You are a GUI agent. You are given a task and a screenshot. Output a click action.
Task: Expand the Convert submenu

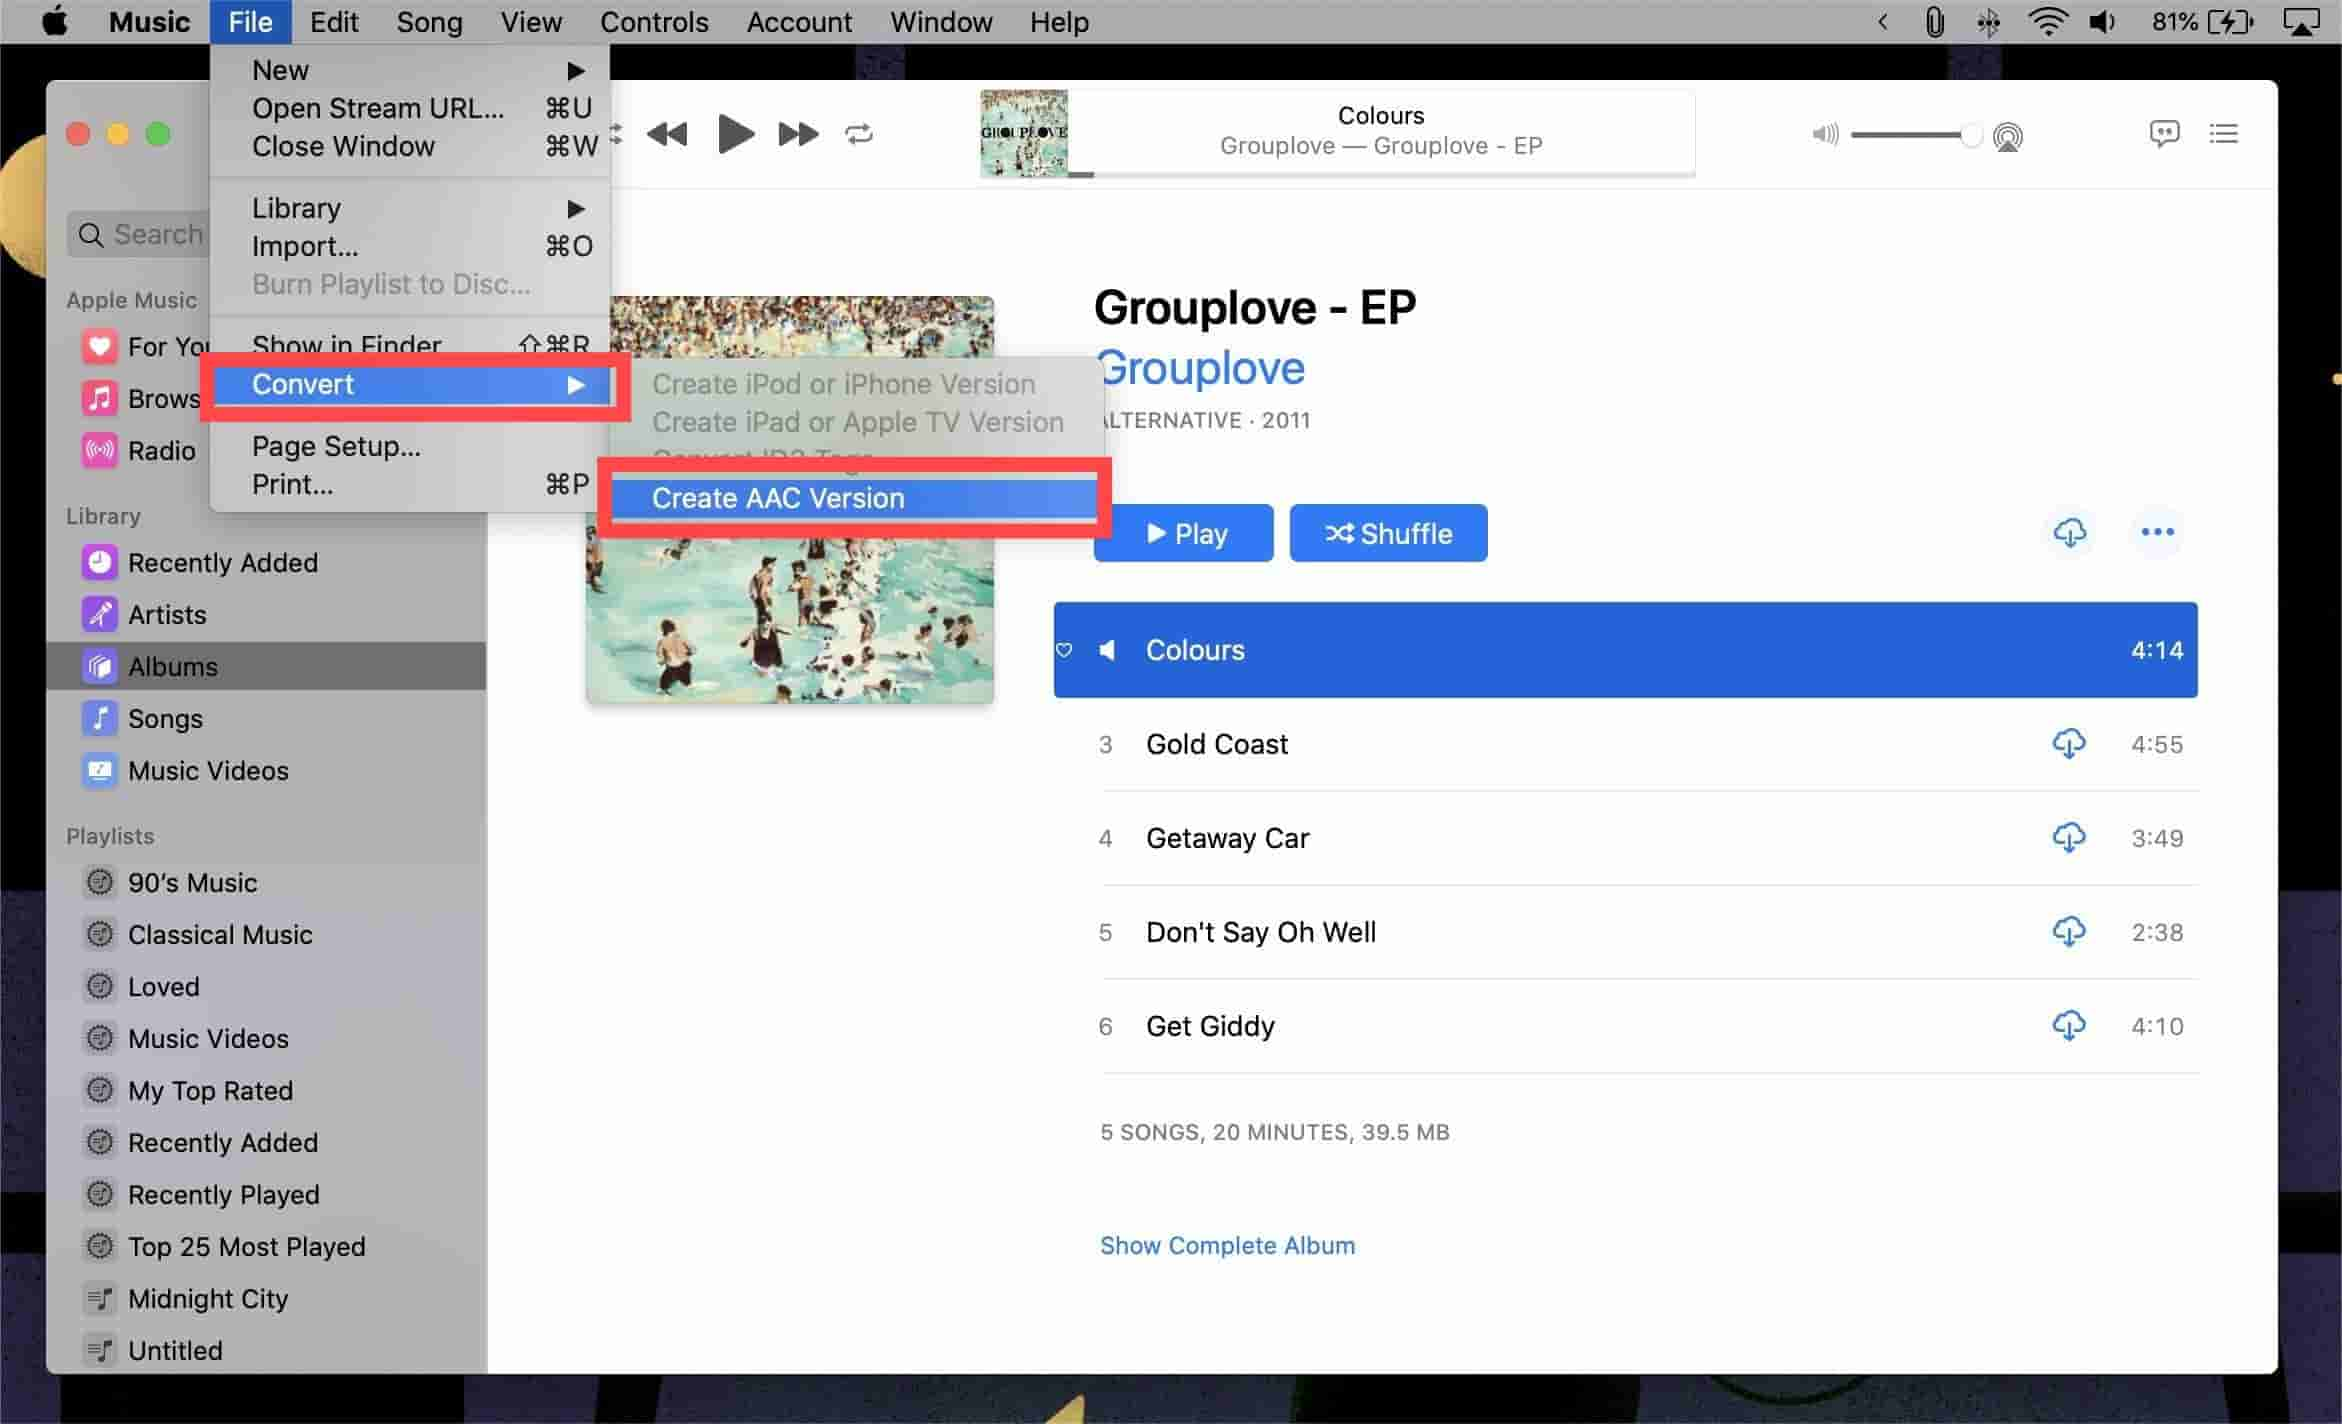(410, 383)
